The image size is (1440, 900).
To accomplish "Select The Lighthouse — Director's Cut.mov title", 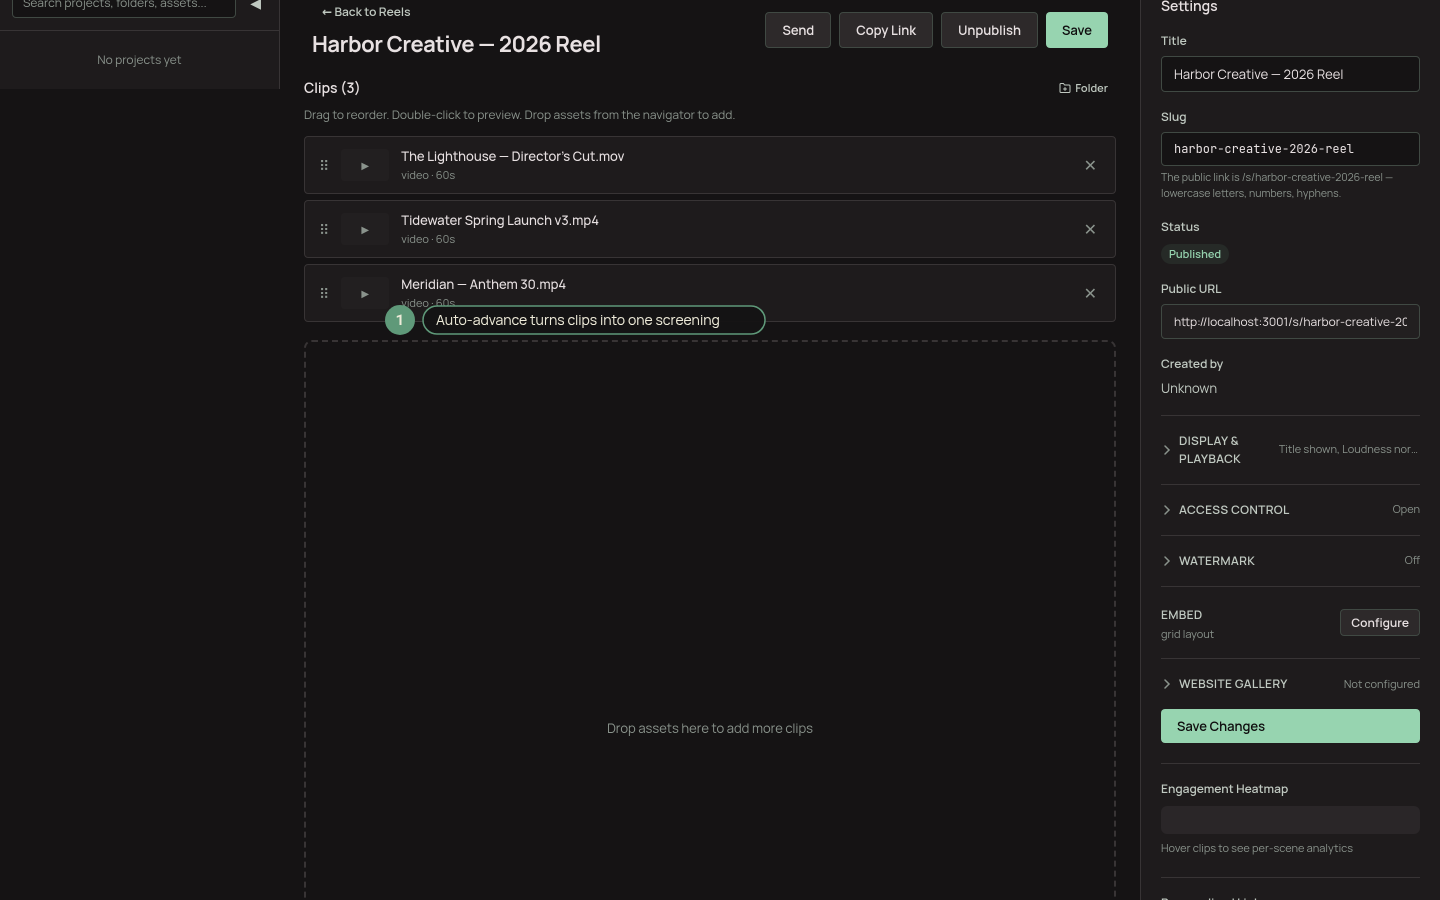I will pyautogui.click(x=512, y=156).
